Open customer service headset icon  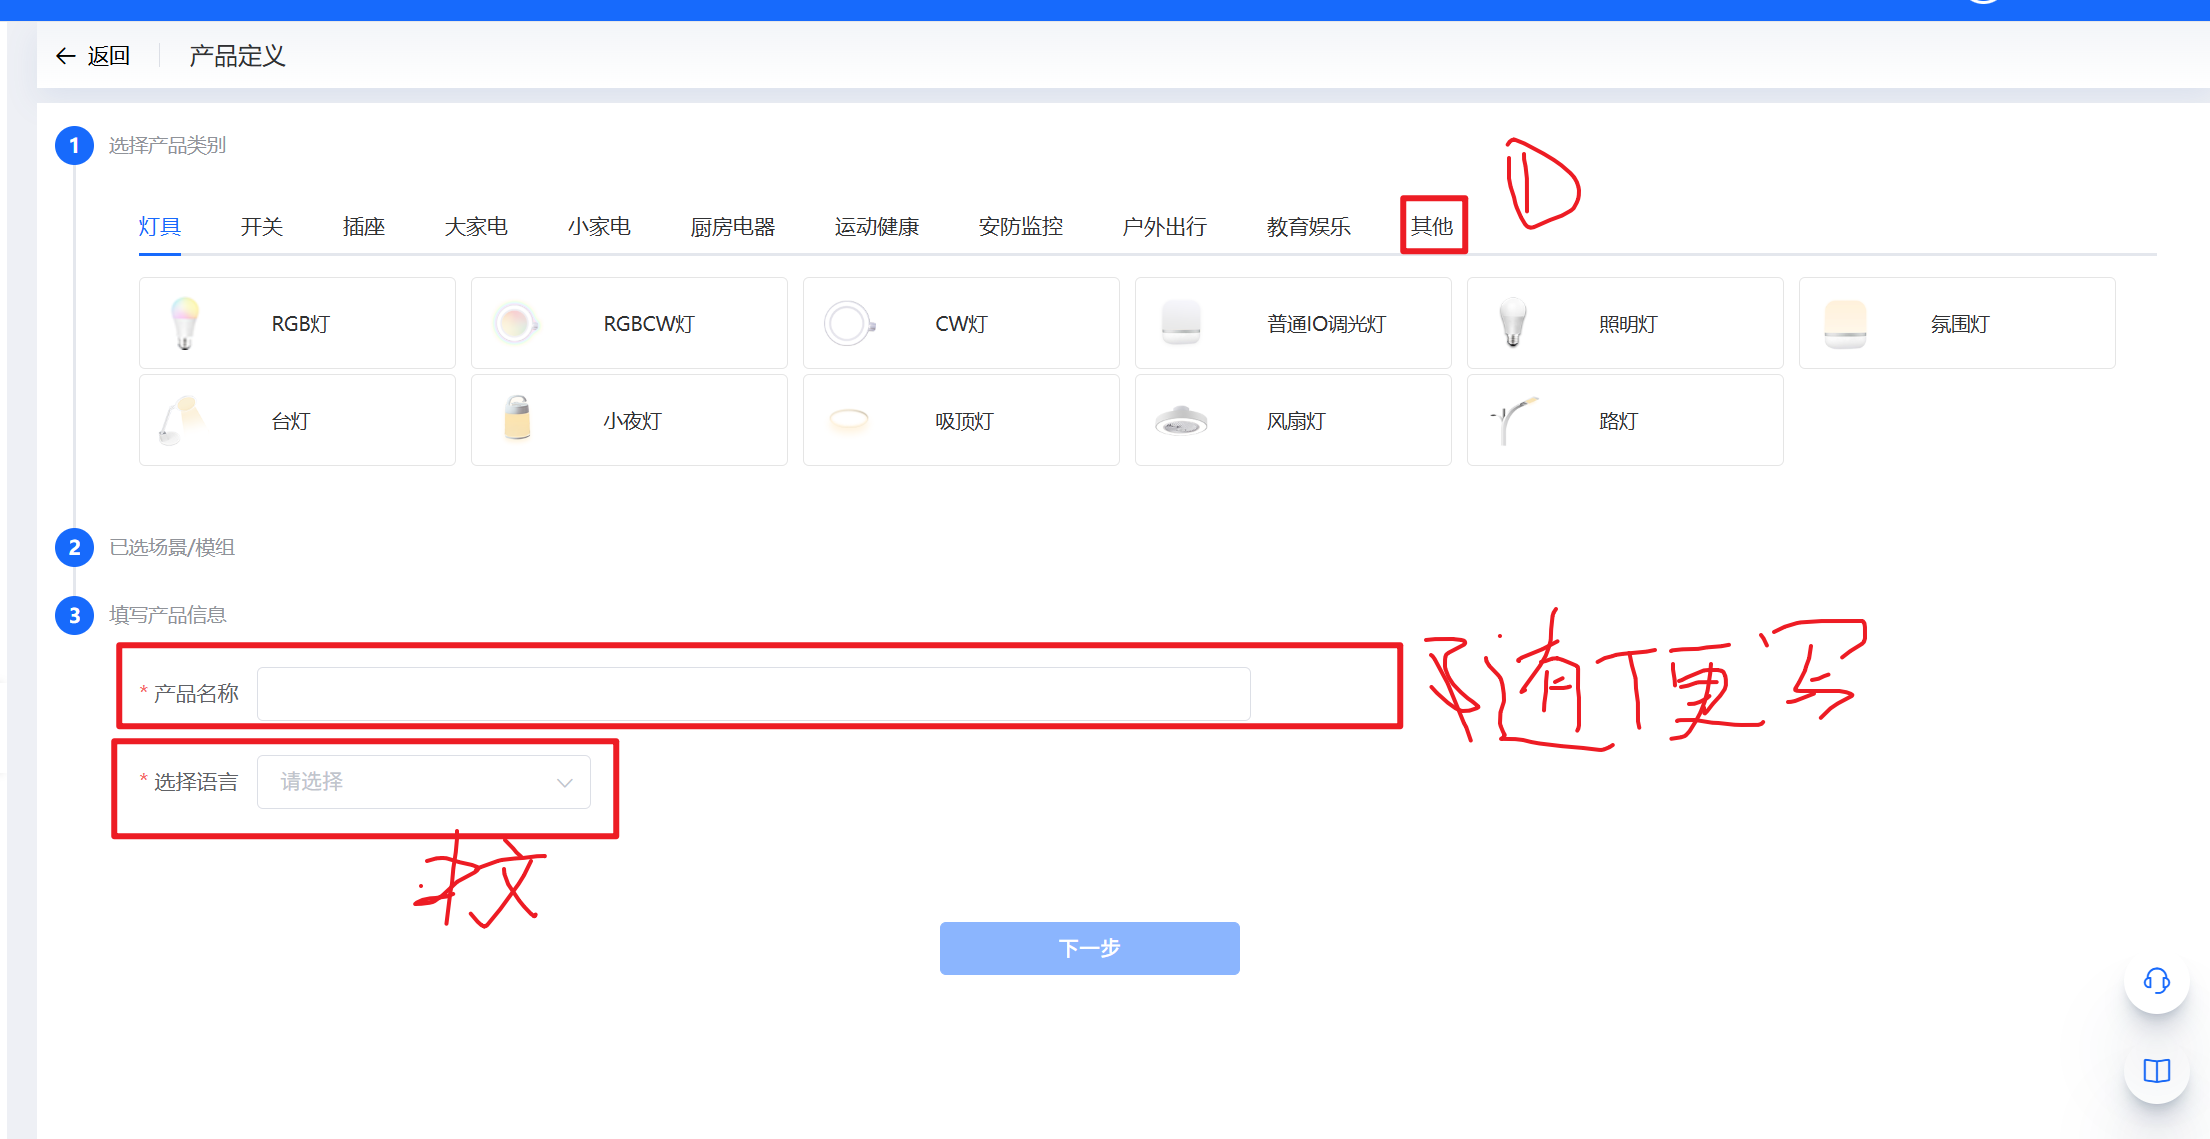(2156, 981)
